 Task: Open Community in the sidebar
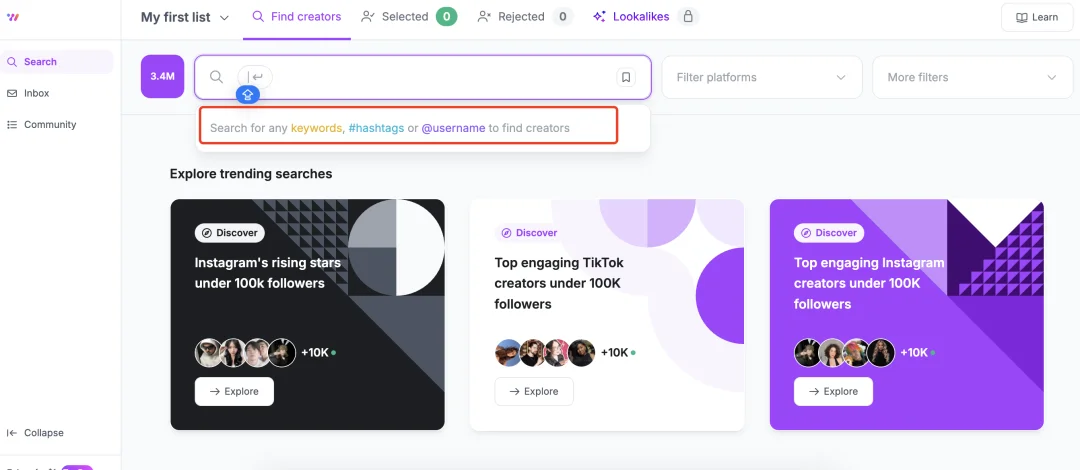click(49, 125)
